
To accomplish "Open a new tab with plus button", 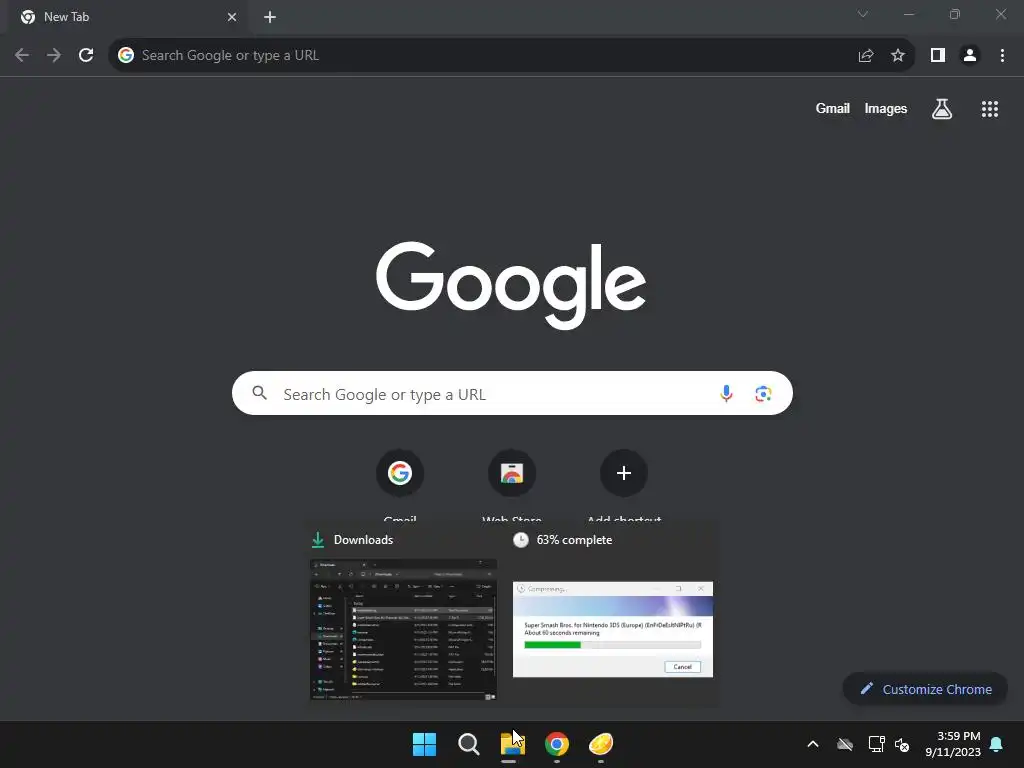I will point(270,17).
